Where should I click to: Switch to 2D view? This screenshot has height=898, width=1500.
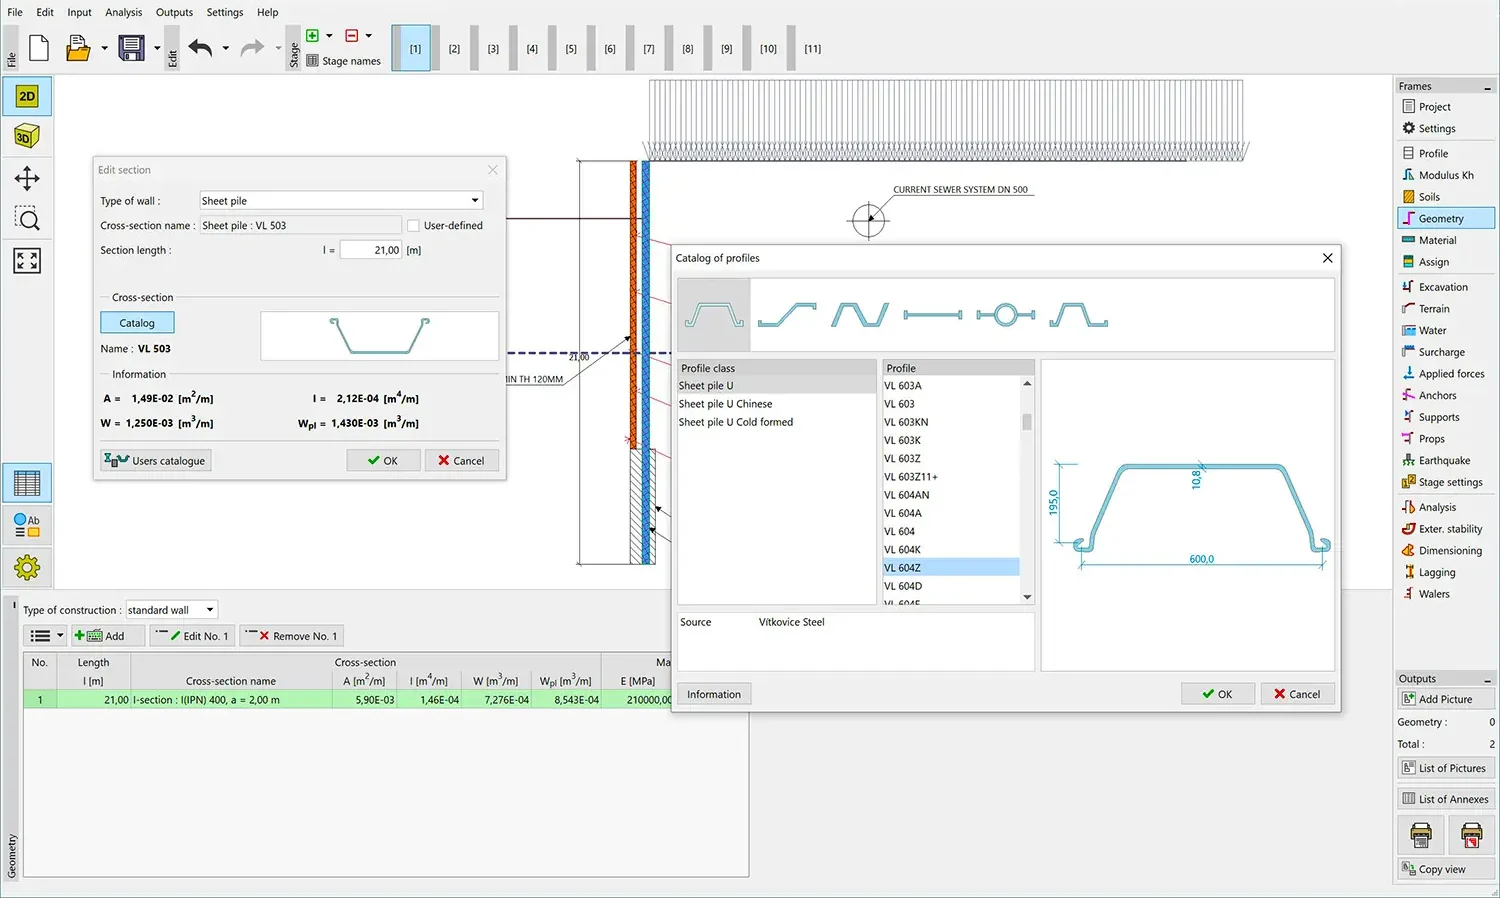point(27,96)
